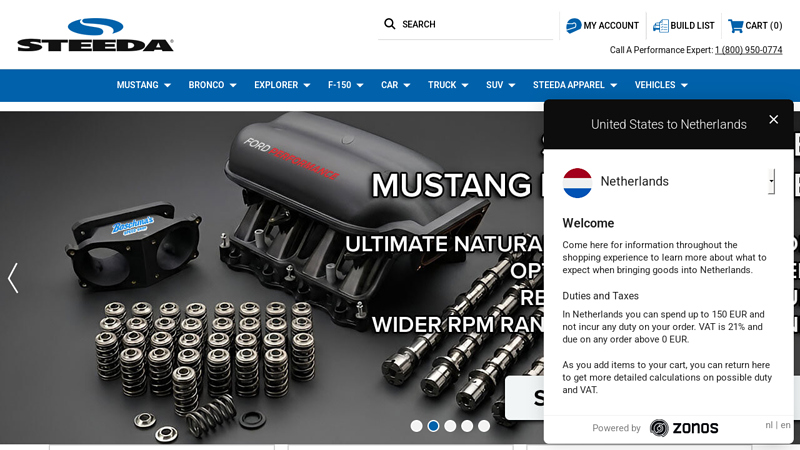Screen dimensions: 800x450
Task: Click the Zonos logo
Action: click(684, 428)
